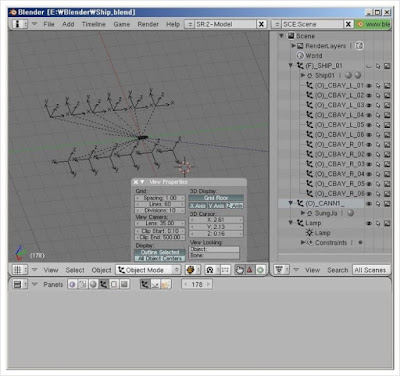The image size is (400, 376).
Task: Click the Clip End 500.00 field
Action: tap(160, 237)
